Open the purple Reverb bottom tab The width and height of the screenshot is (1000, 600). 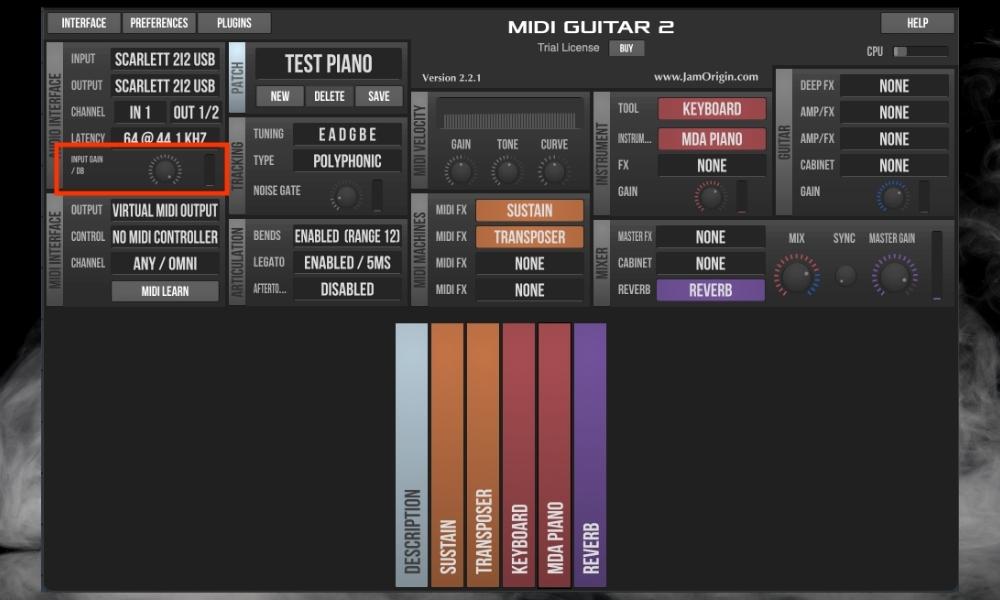coord(590,455)
